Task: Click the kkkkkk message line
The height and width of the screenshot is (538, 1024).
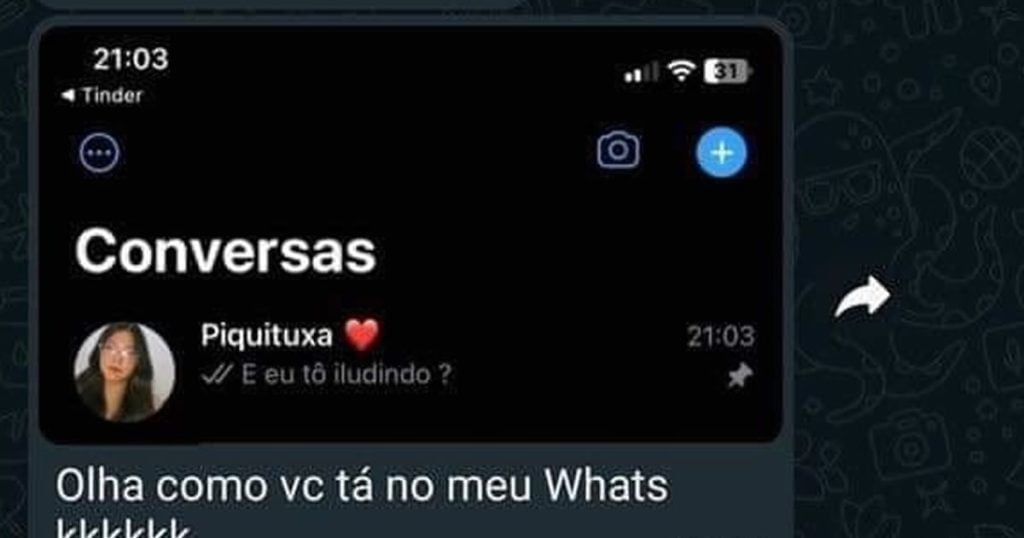Action: (122, 529)
